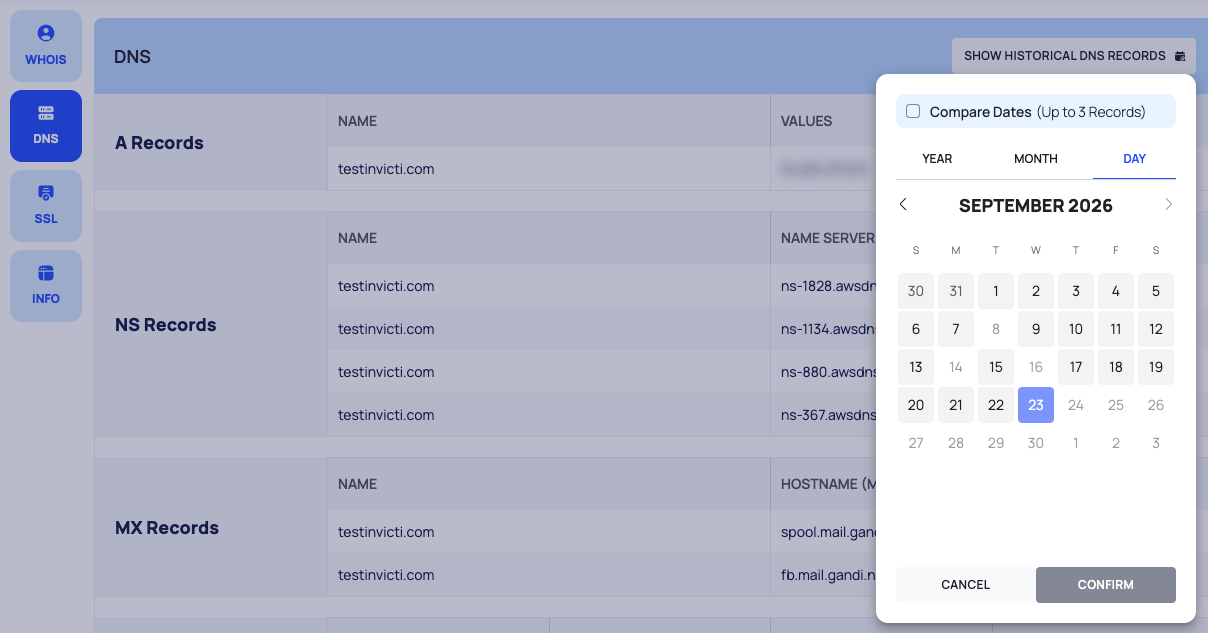Viewport: 1208px width, 633px height.
Task: Switch to the YEAR tab
Action: [x=937, y=159]
